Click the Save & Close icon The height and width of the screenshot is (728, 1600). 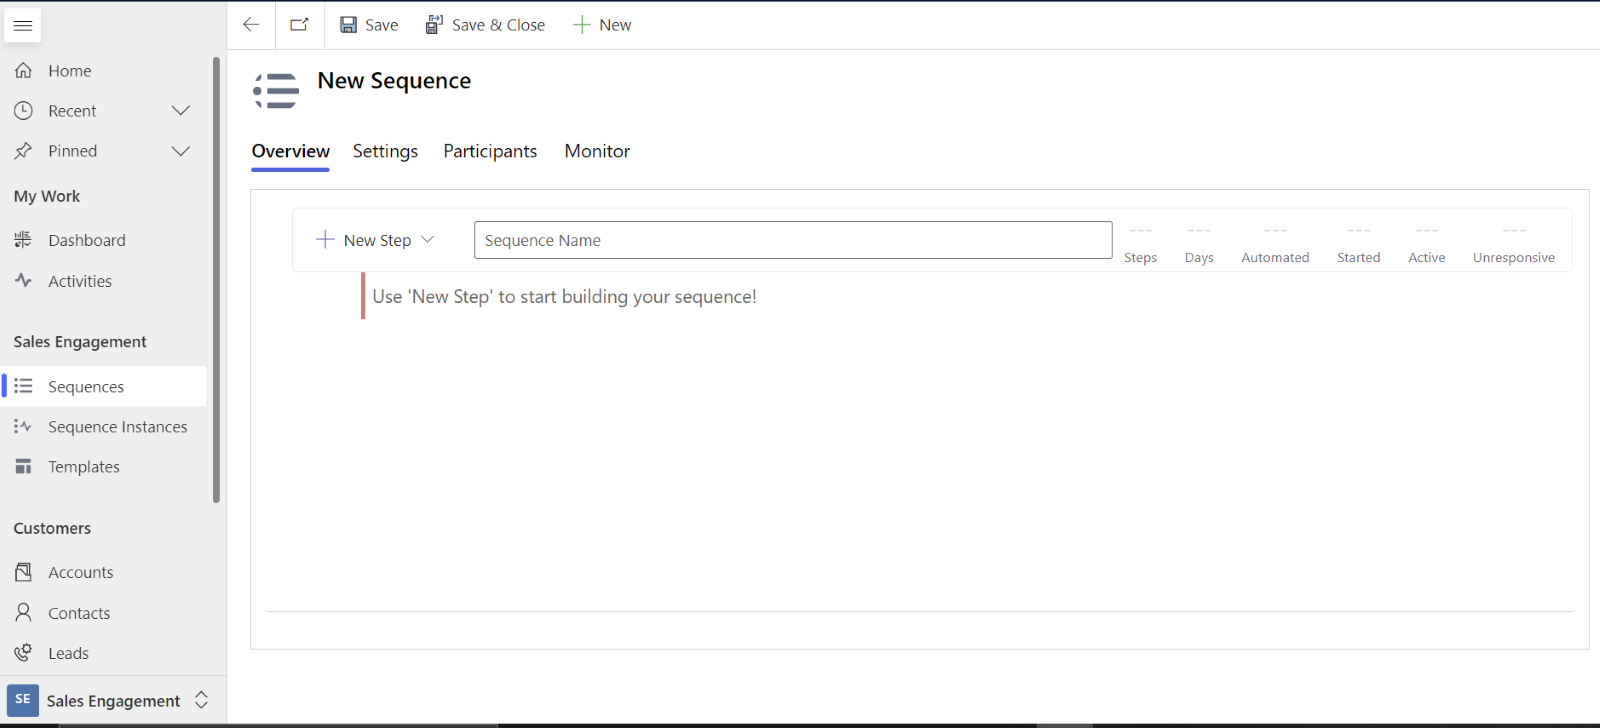click(434, 25)
